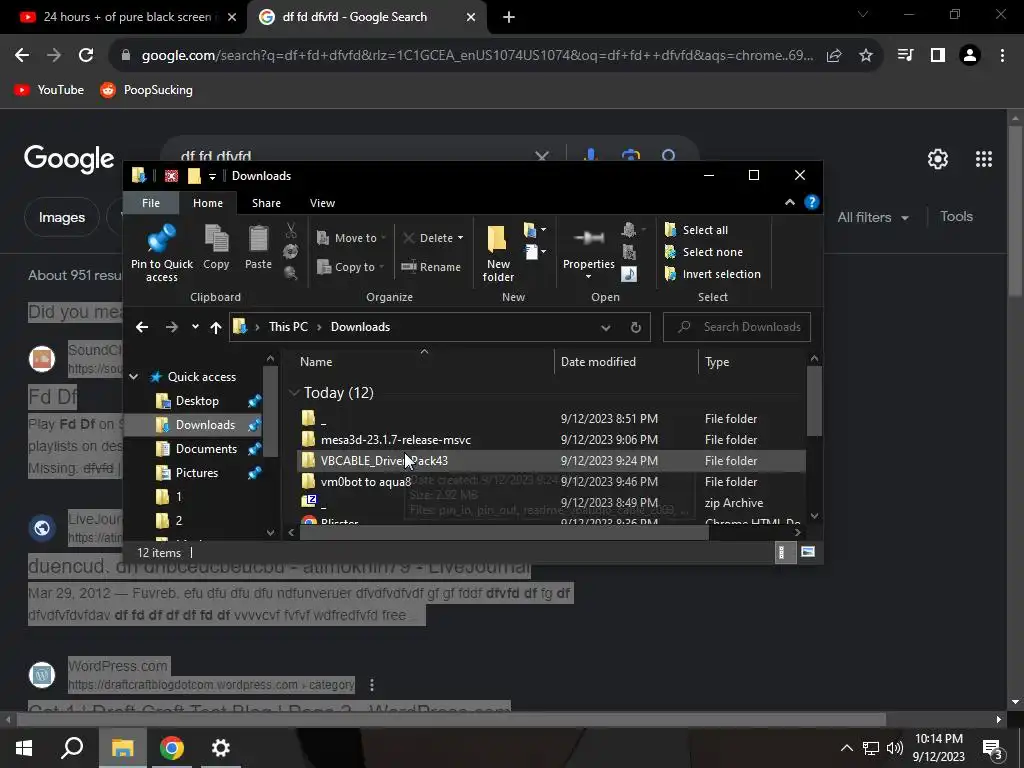Select Desktop in Quick access
Image resolution: width=1024 pixels, height=768 pixels.
click(197, 401)
